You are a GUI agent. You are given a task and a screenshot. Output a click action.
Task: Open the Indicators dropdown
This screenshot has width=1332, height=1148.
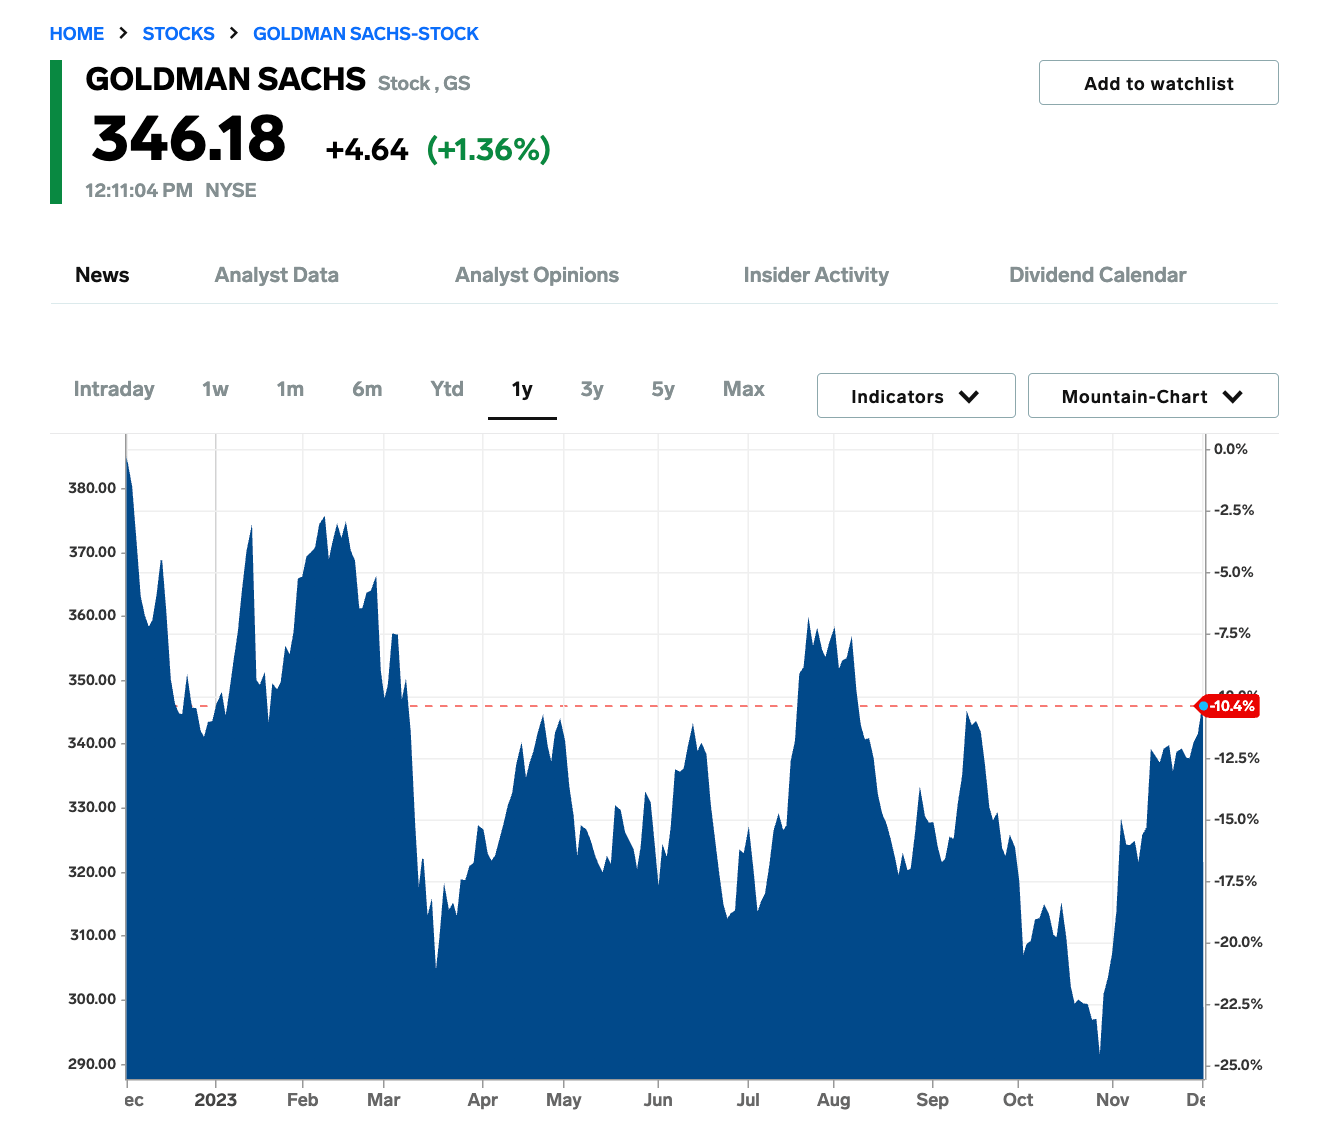pos(914,395)
